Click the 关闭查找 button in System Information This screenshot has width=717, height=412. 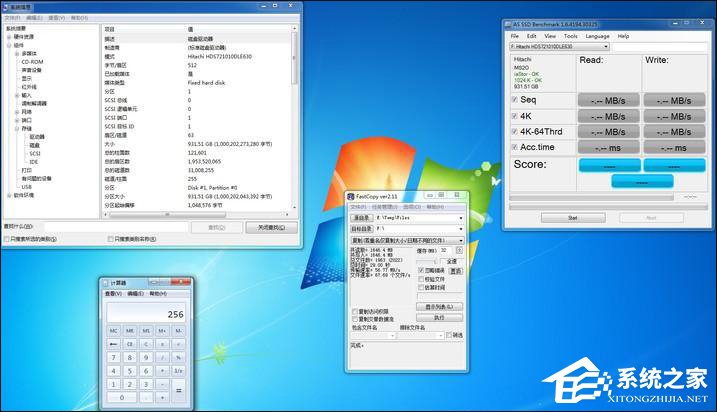[272, 227]
